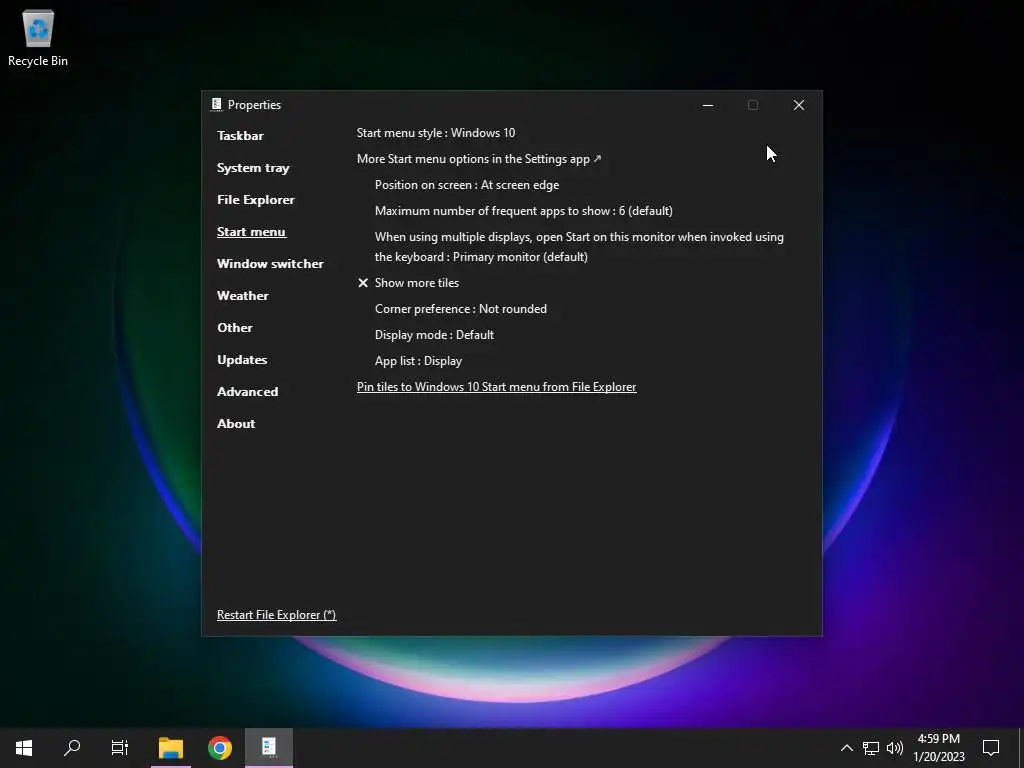Open the volume speaker tray icon
Image resolution: width=1024 pixels, height=768 pixels.
coord(895,748)
